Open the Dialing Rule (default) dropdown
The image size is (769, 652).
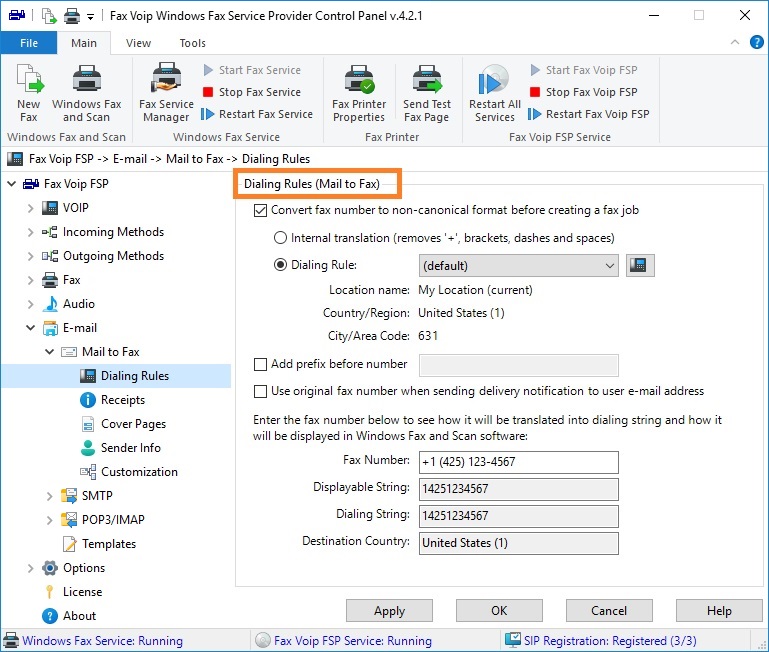[x=519, y=266]
